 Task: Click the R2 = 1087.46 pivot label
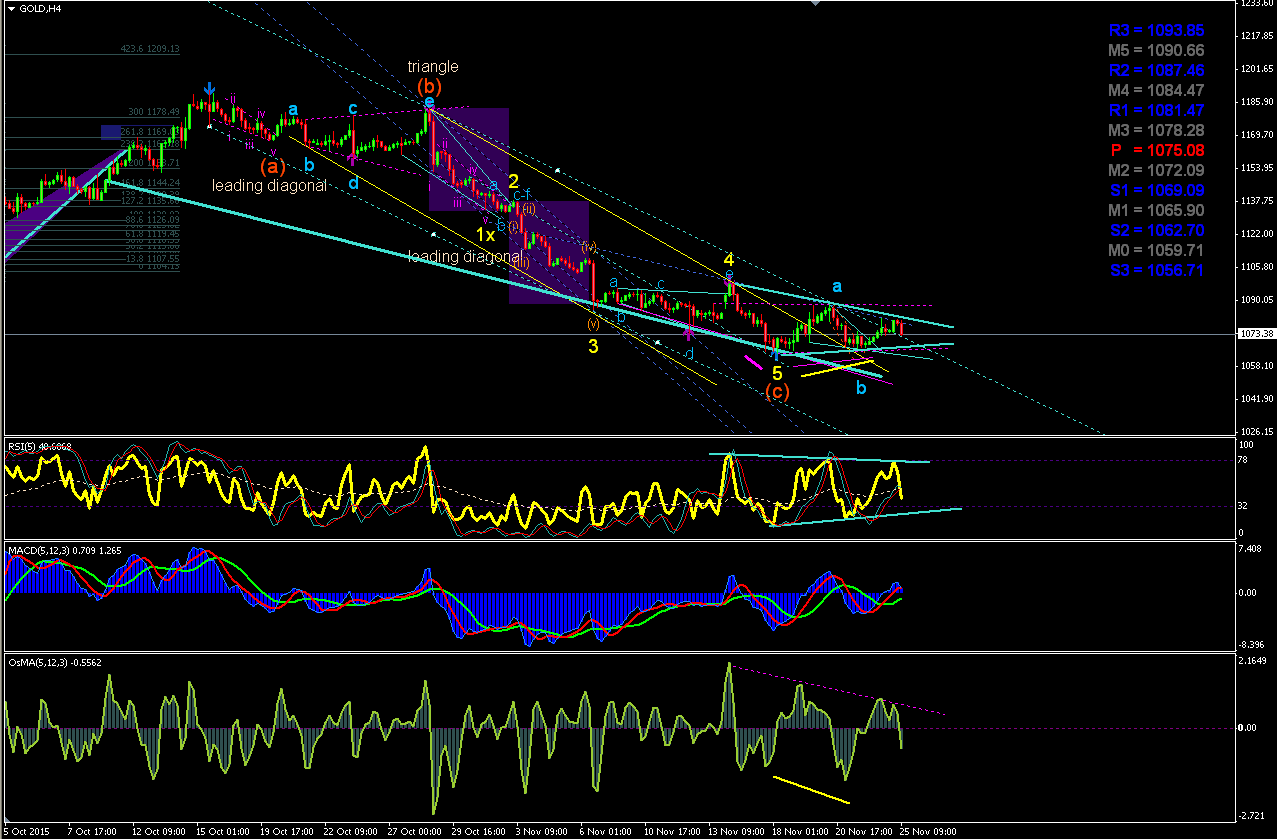pyautogui.click(x=1157, y=70)
